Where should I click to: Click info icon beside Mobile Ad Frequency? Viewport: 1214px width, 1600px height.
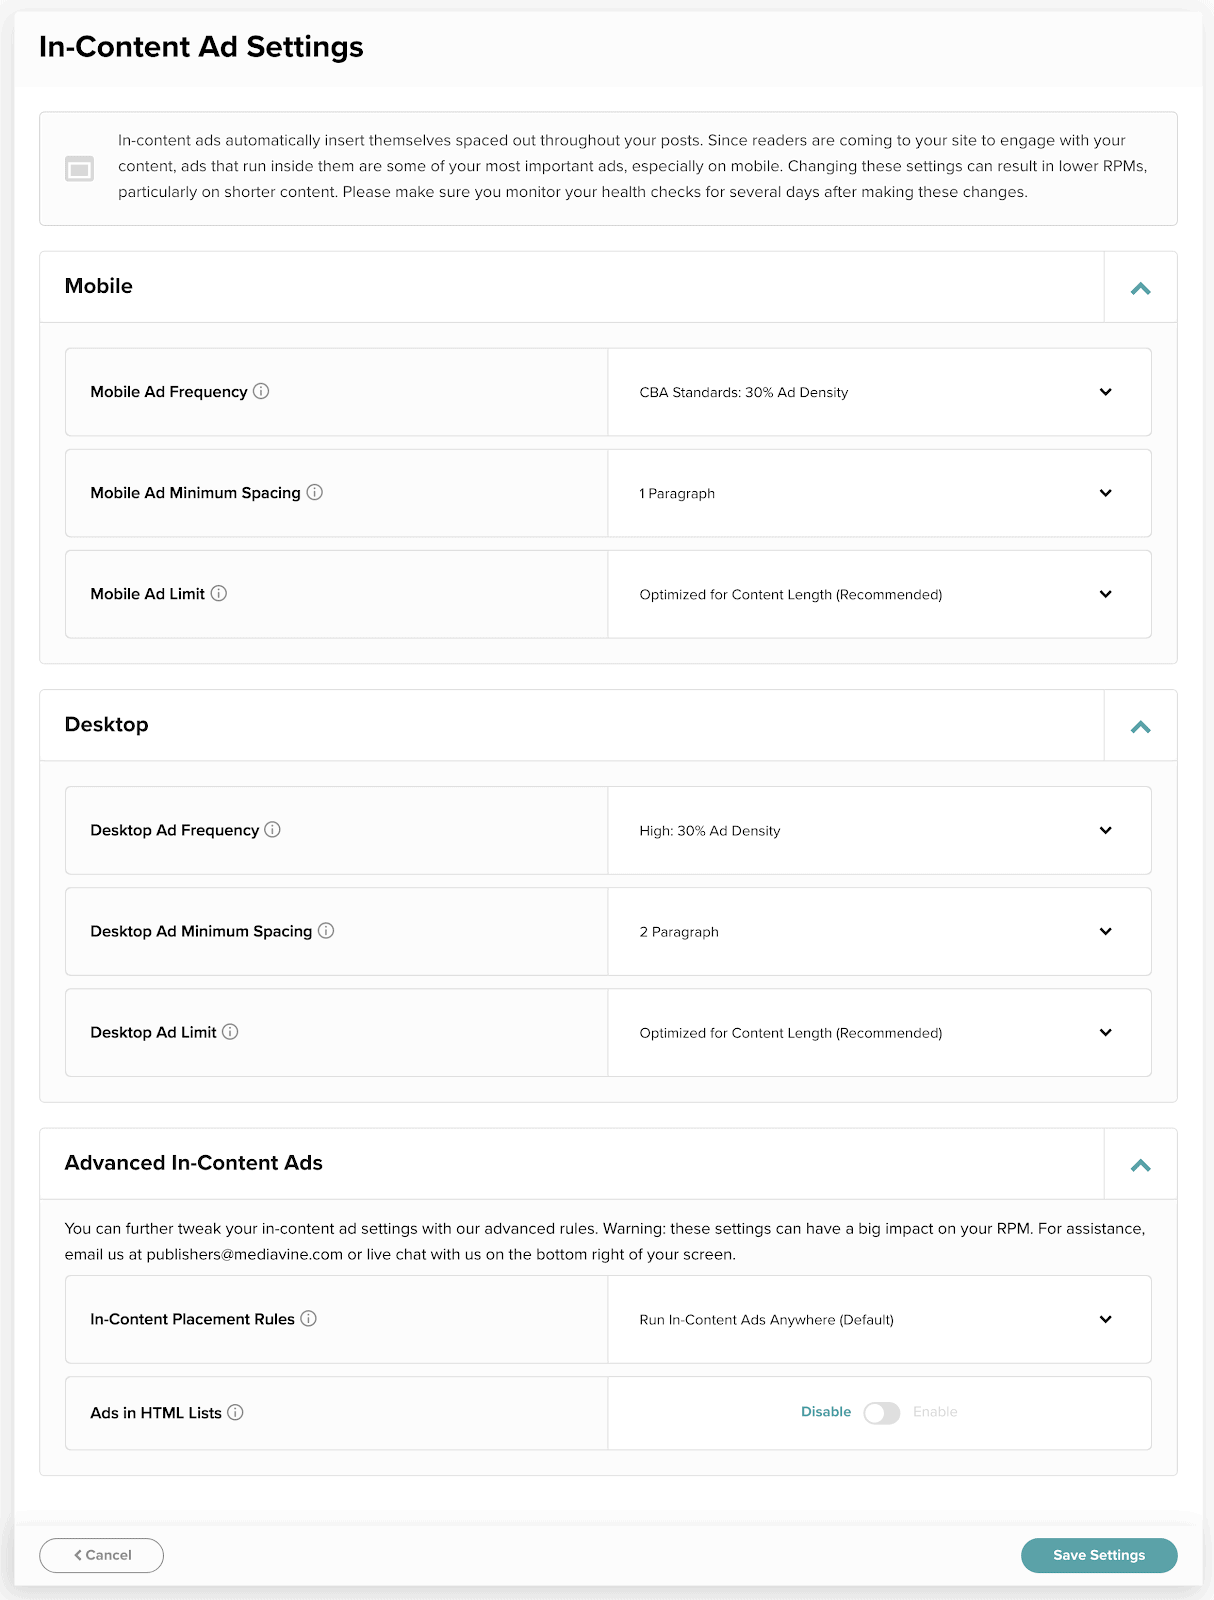pyautogui.click(x=261, y=391)
